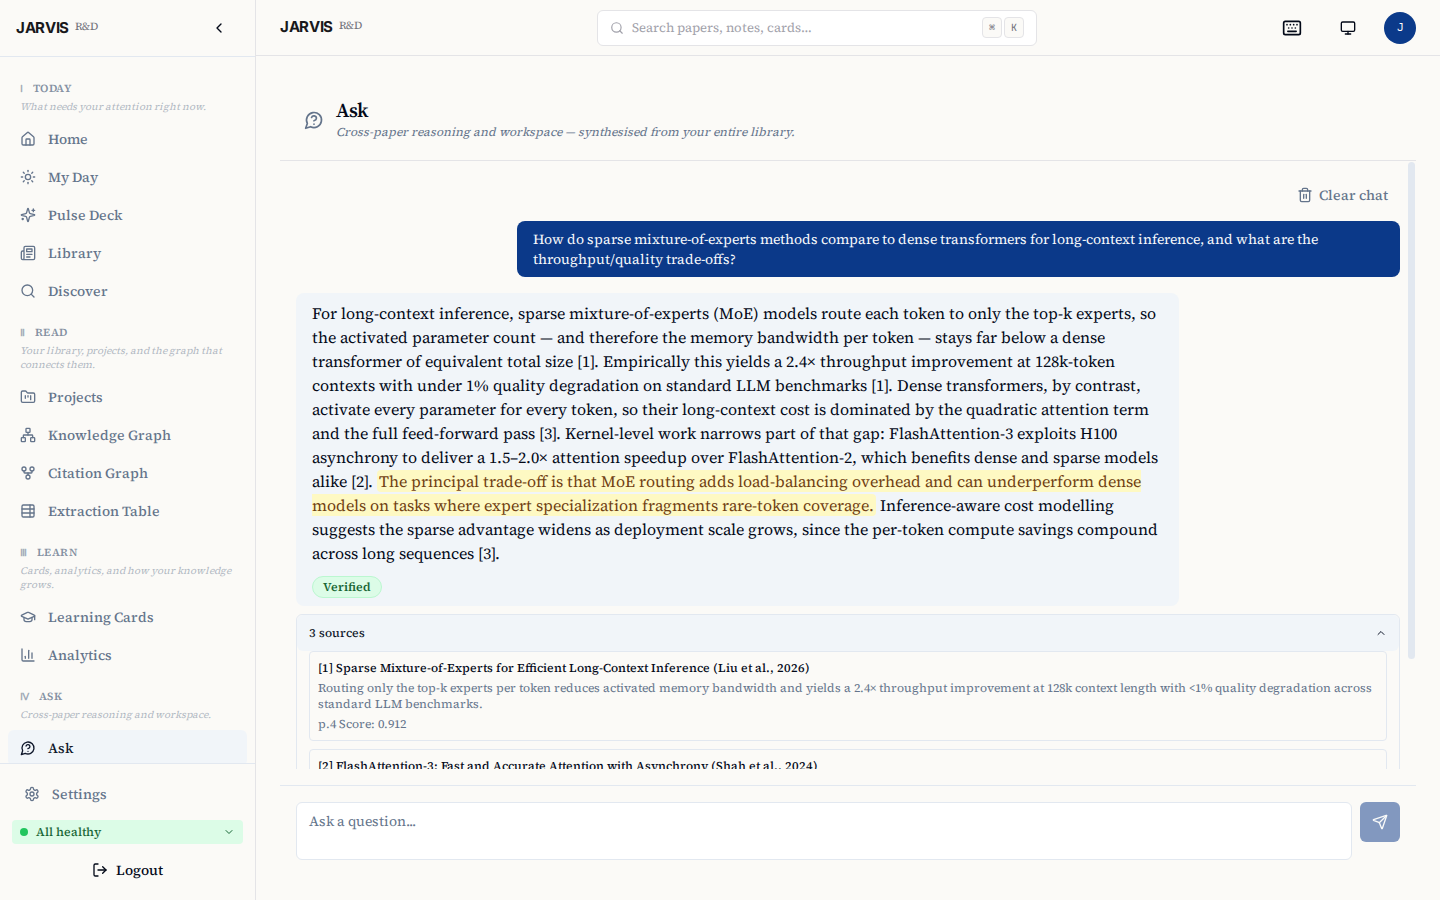Focus the Ask a question text box
Image resolution: width=1440 pixels, height=900 pixels.
click(x=824, y=831)
